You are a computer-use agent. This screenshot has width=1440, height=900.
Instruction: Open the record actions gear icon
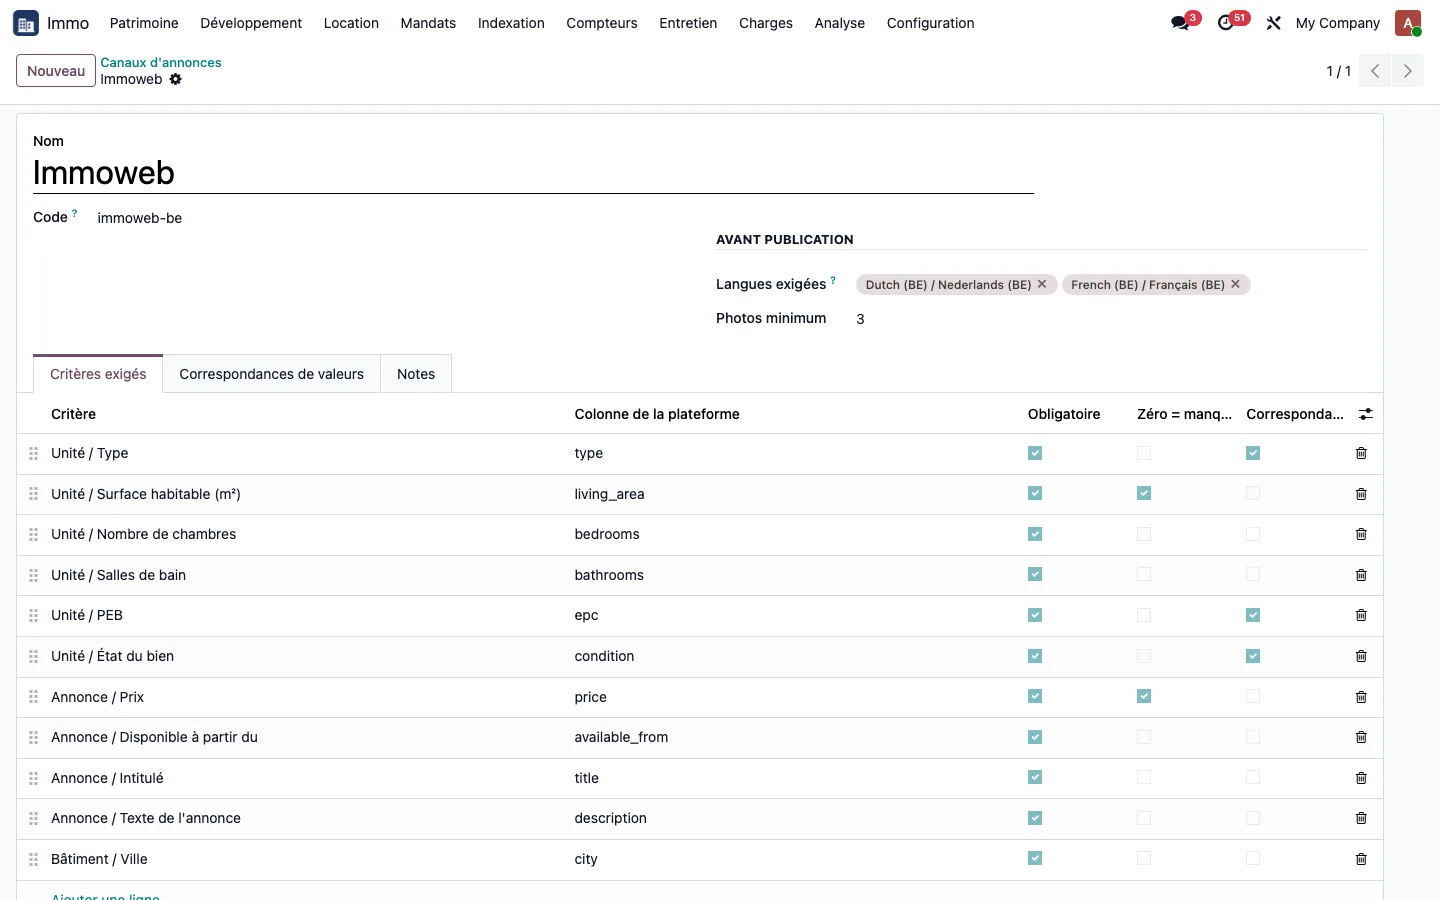[176, 79]
